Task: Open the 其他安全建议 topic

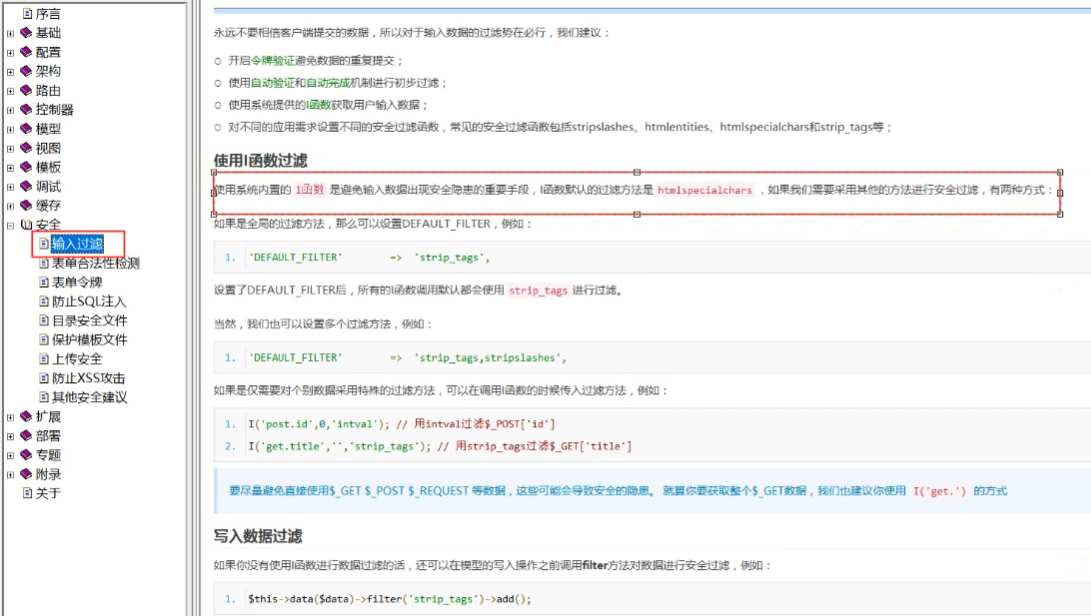Action: pos(90,397)
